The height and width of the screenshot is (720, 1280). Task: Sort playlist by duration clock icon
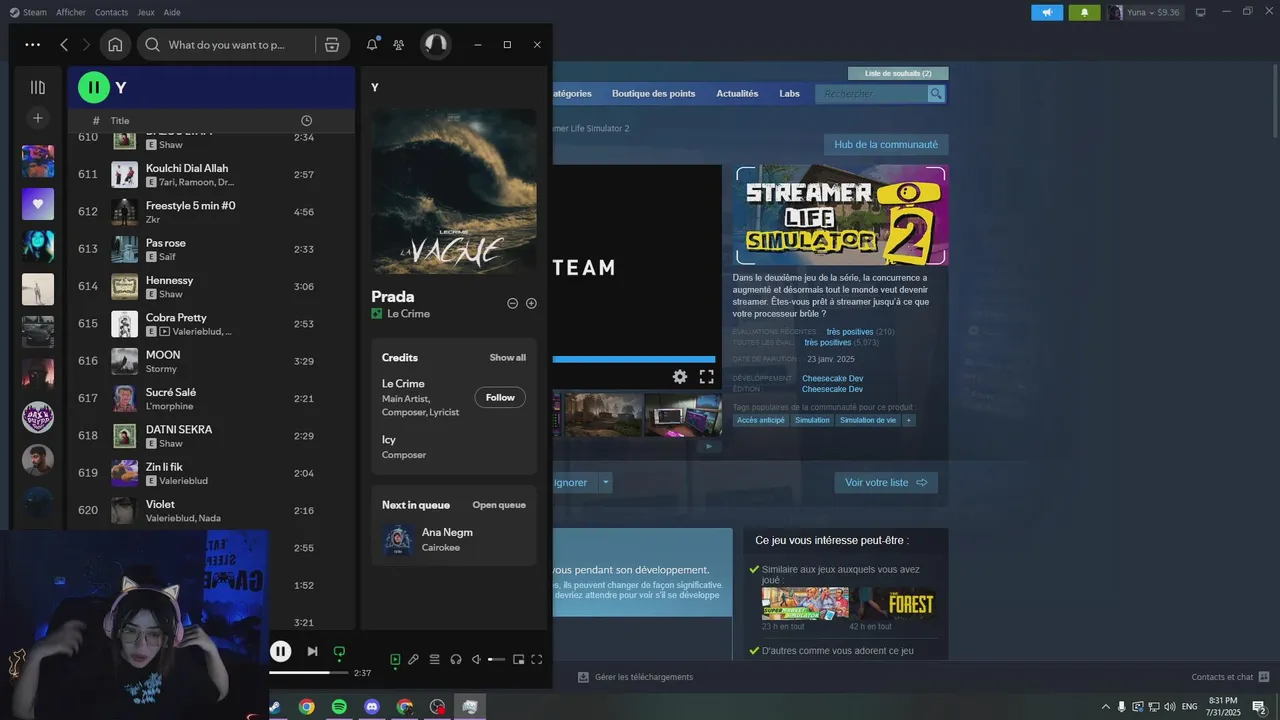click(x=306, y=121)
